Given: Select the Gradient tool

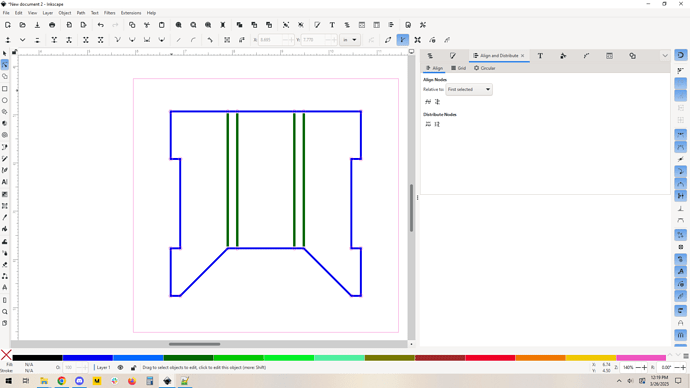Looking at the screenshot, I should click(5, 194).
